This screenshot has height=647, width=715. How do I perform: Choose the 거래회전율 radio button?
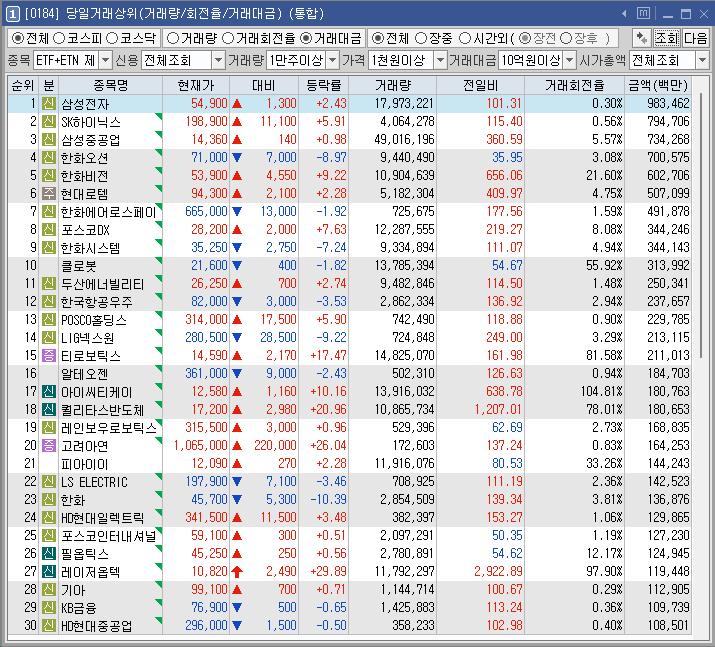point(228,38)
